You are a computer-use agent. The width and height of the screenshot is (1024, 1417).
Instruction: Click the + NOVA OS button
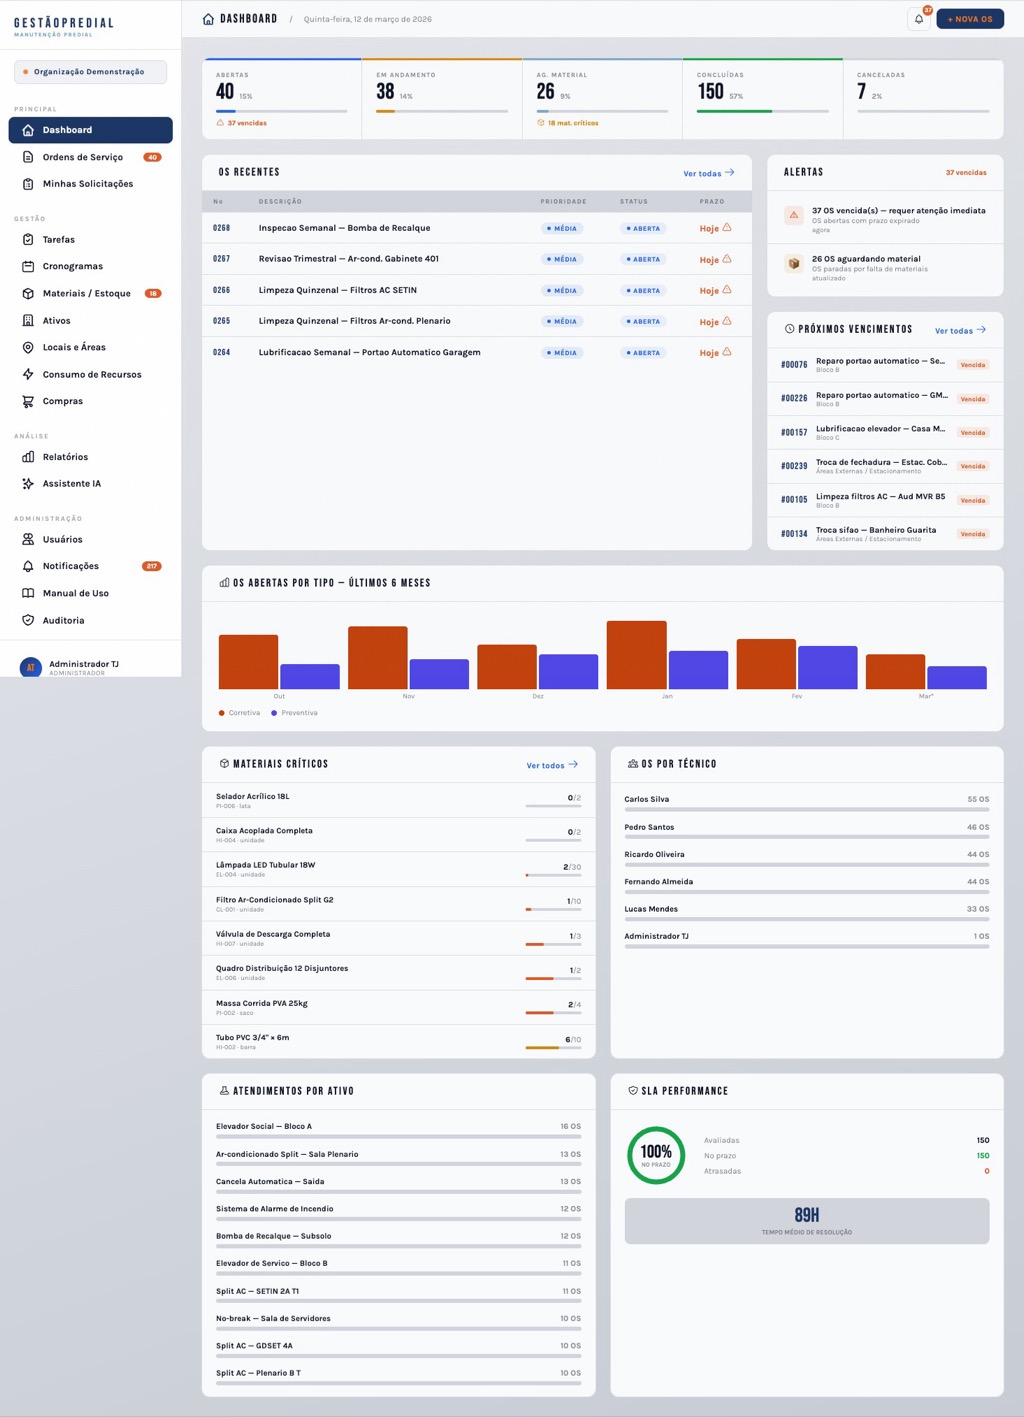click(969, 18)
